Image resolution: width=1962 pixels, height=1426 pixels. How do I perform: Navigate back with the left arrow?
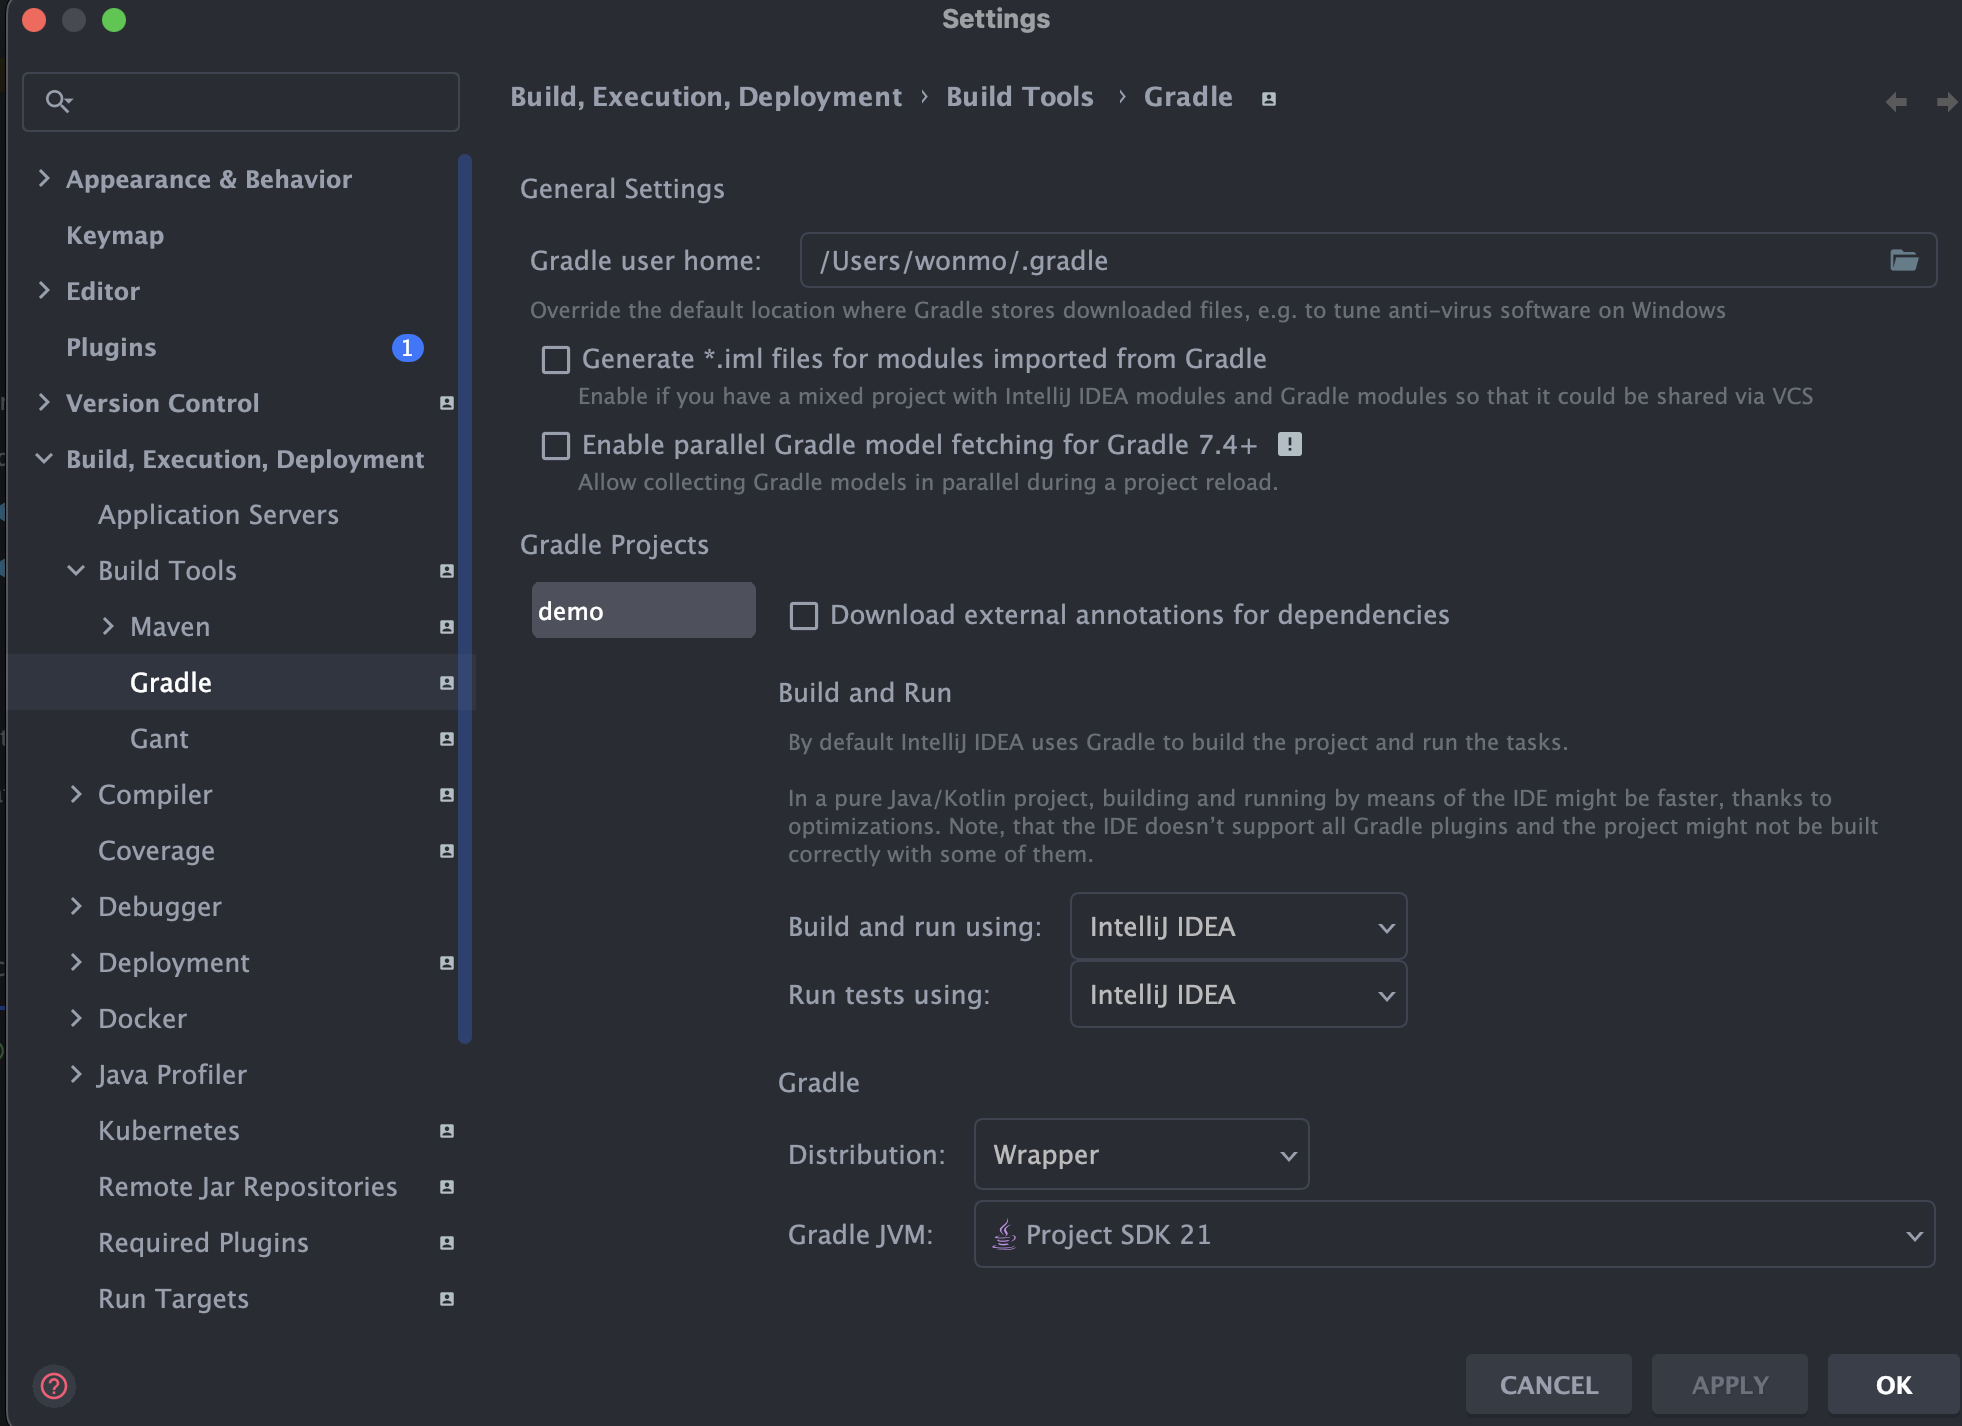click(1896, 101)
